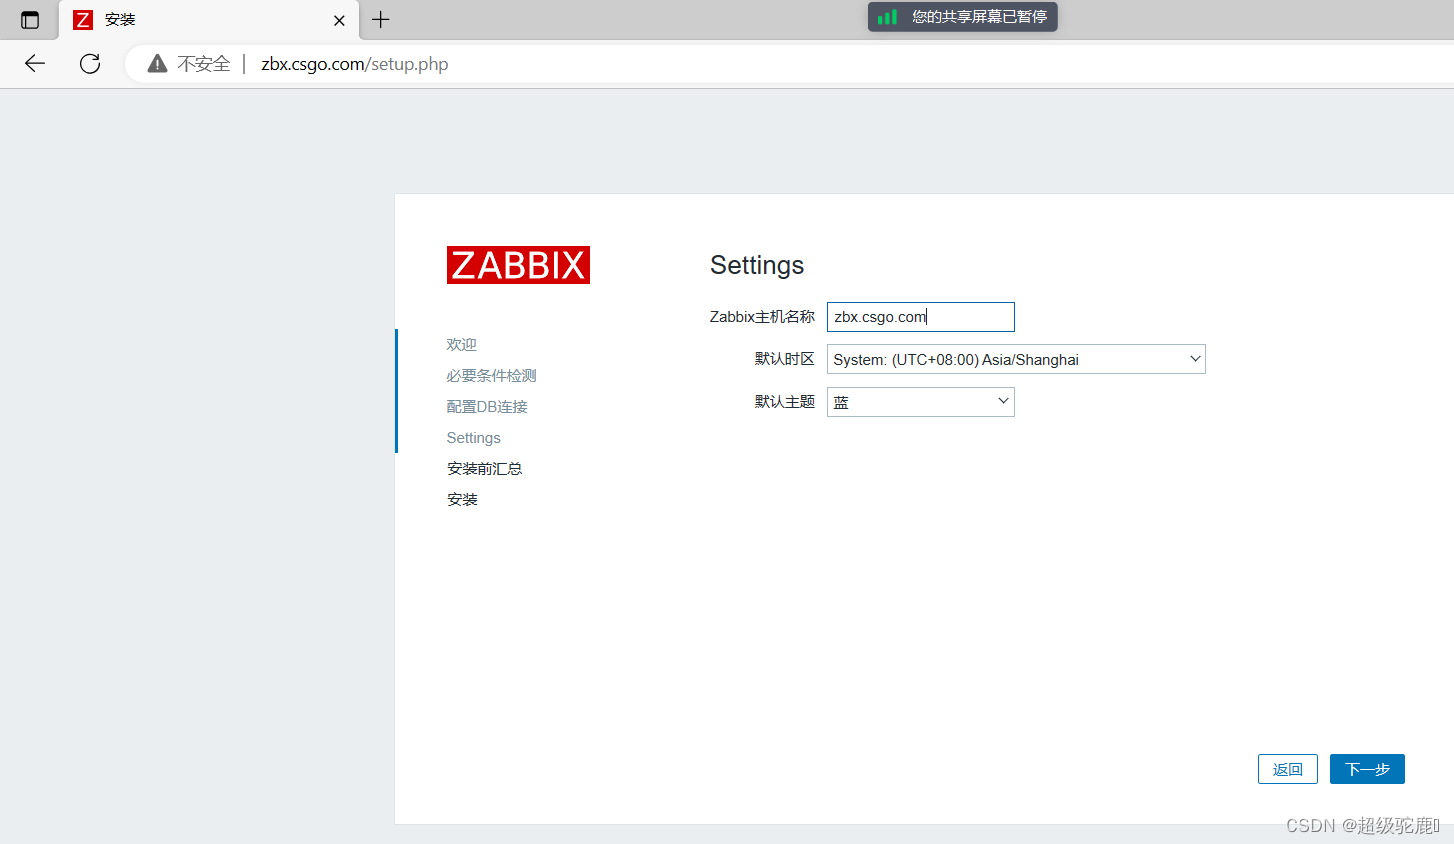The width and height of the screenshot is (1454, 844).
Task: Go to the 必要条件检测 step
Action: [492, 375]
